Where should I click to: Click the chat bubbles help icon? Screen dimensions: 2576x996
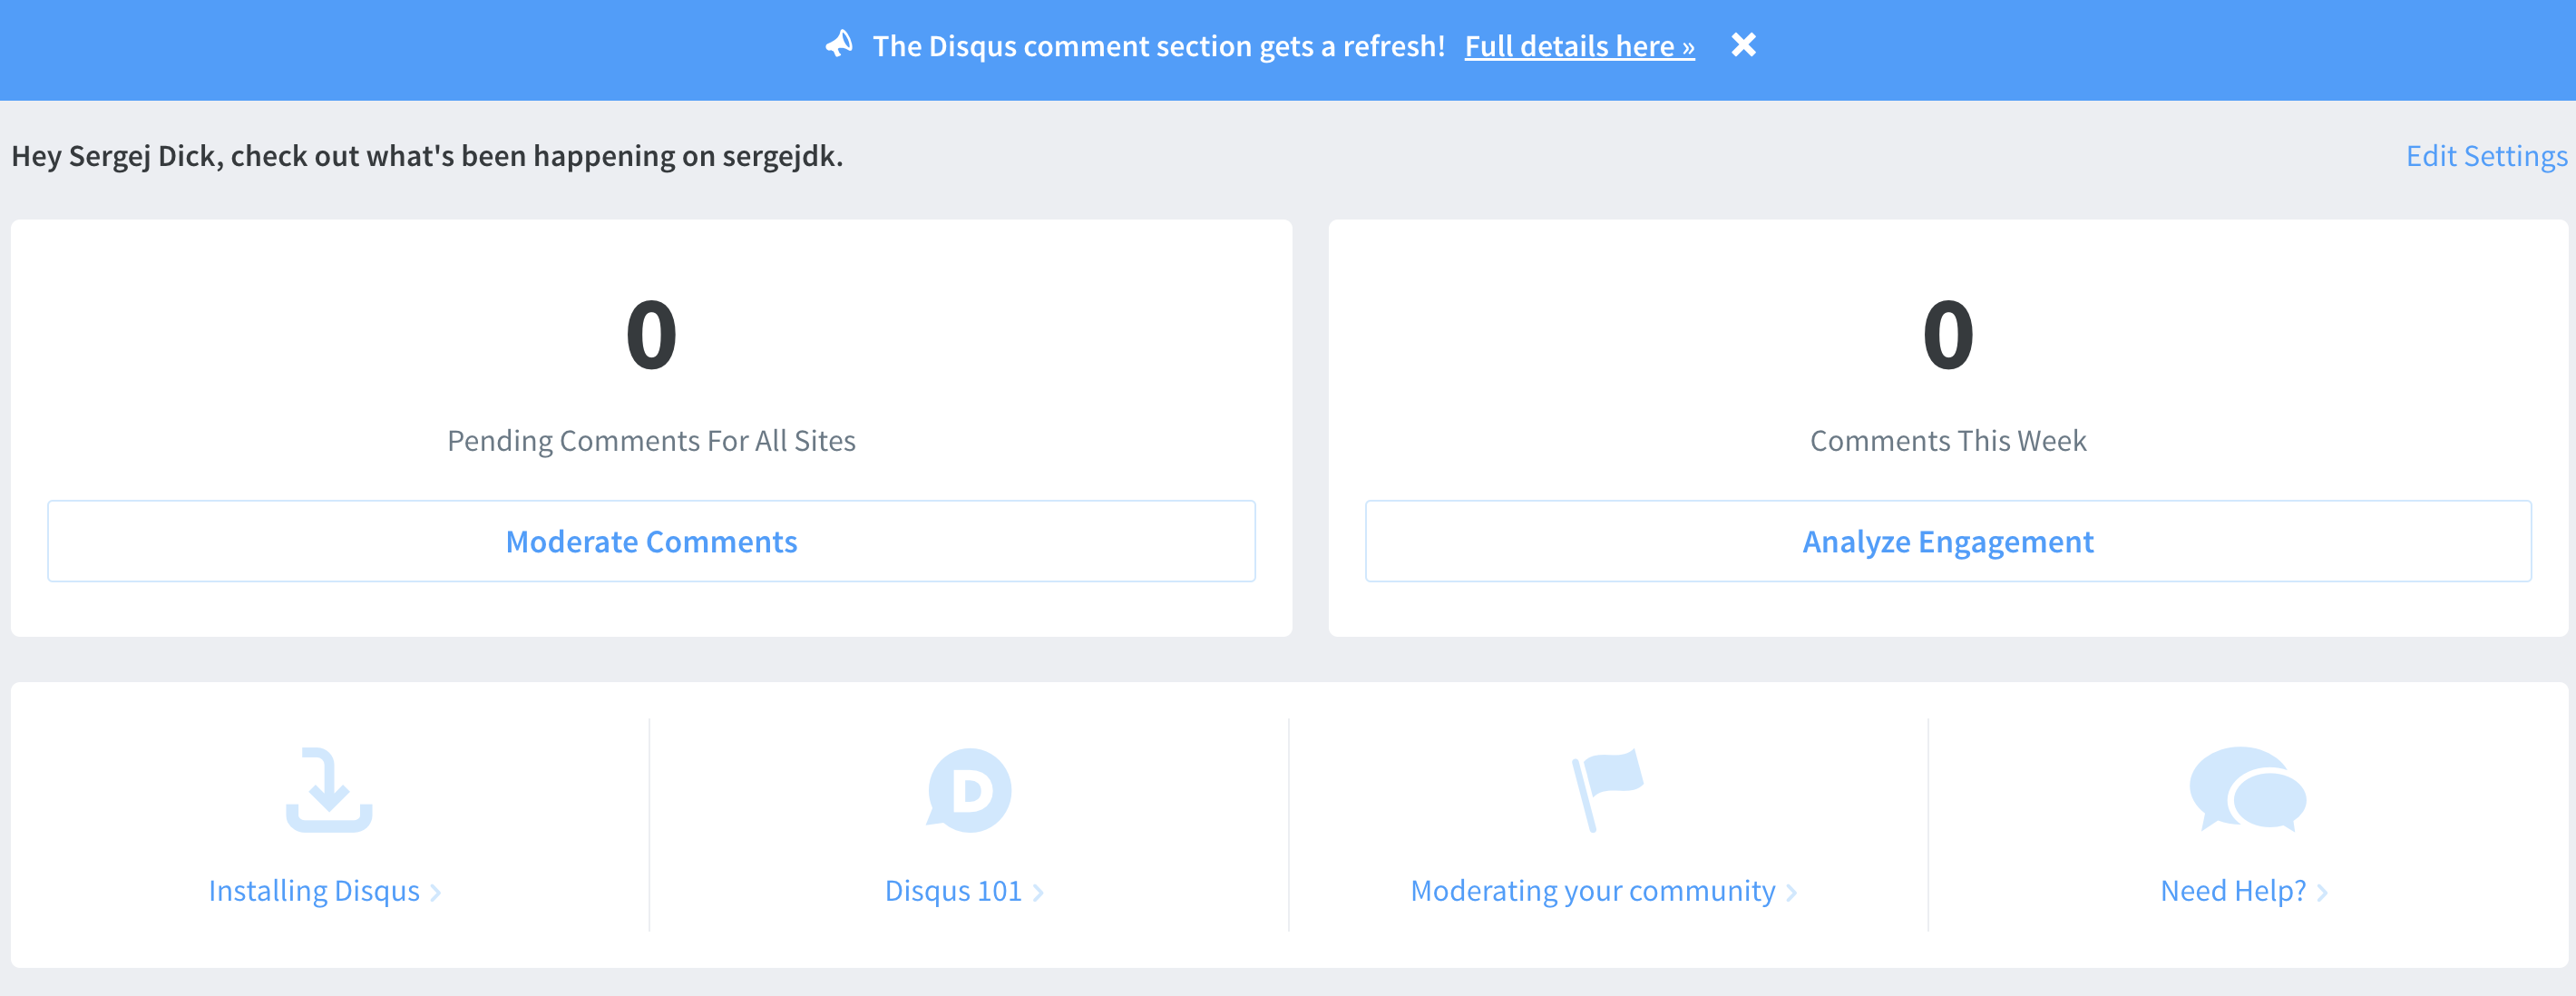click(2247, 789)
